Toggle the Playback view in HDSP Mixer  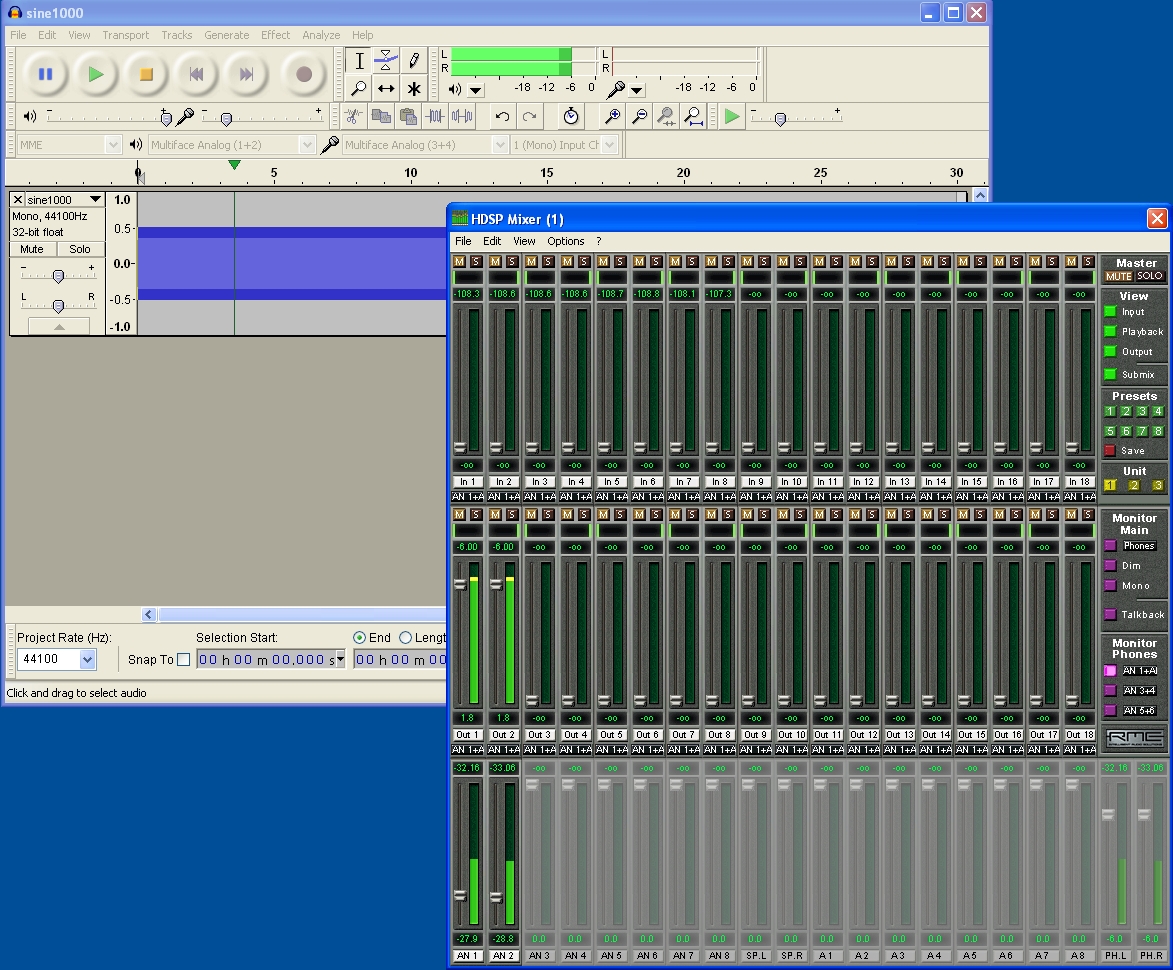point(1110,331)
